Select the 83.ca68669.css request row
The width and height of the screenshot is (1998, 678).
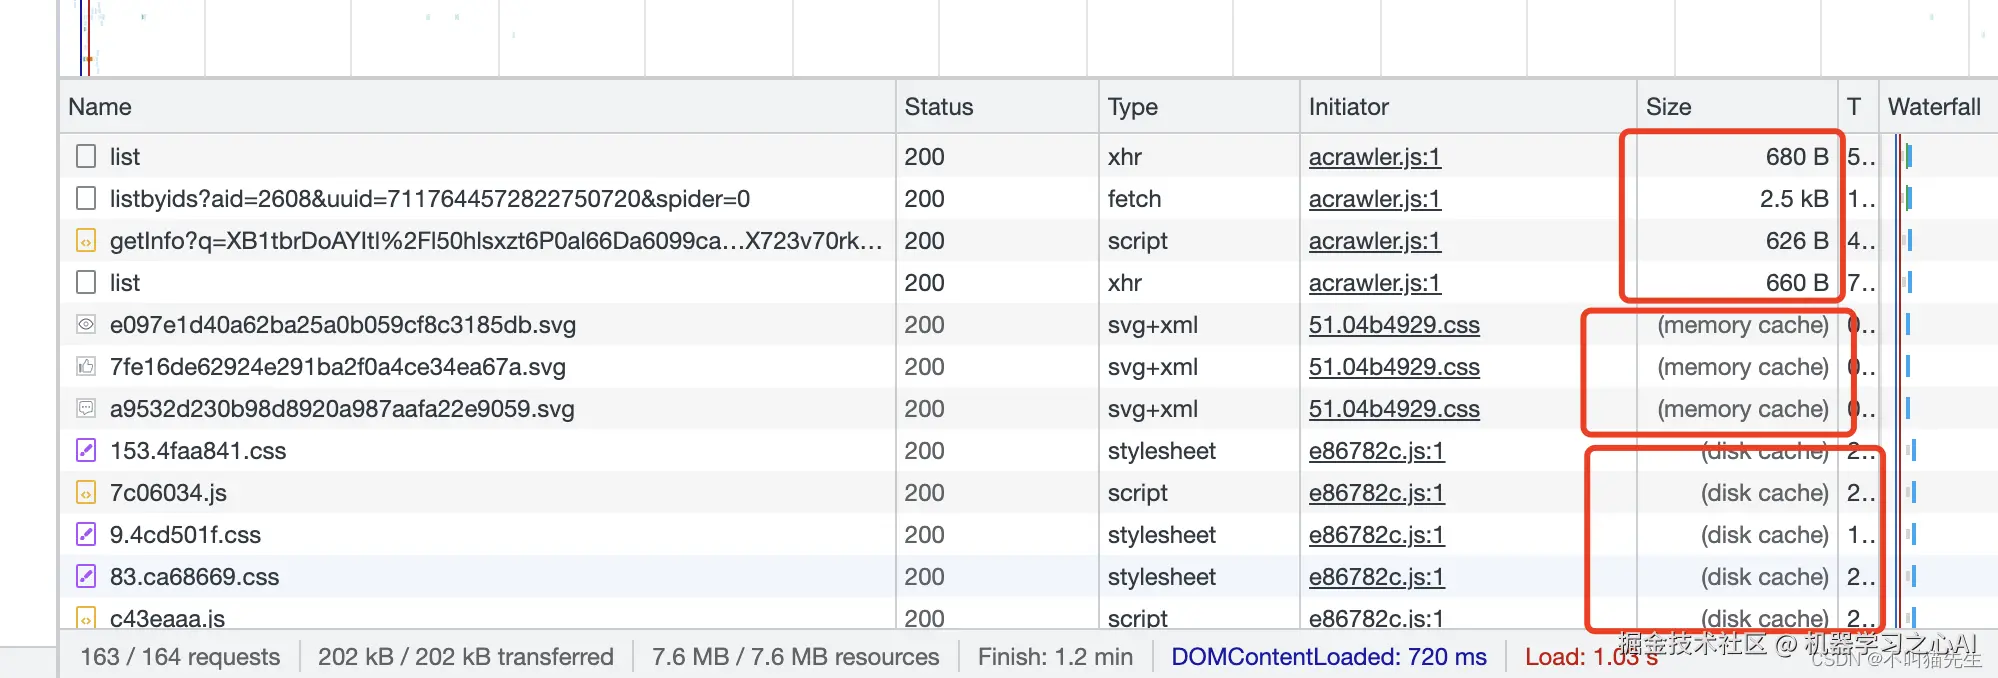pos(500,577)
